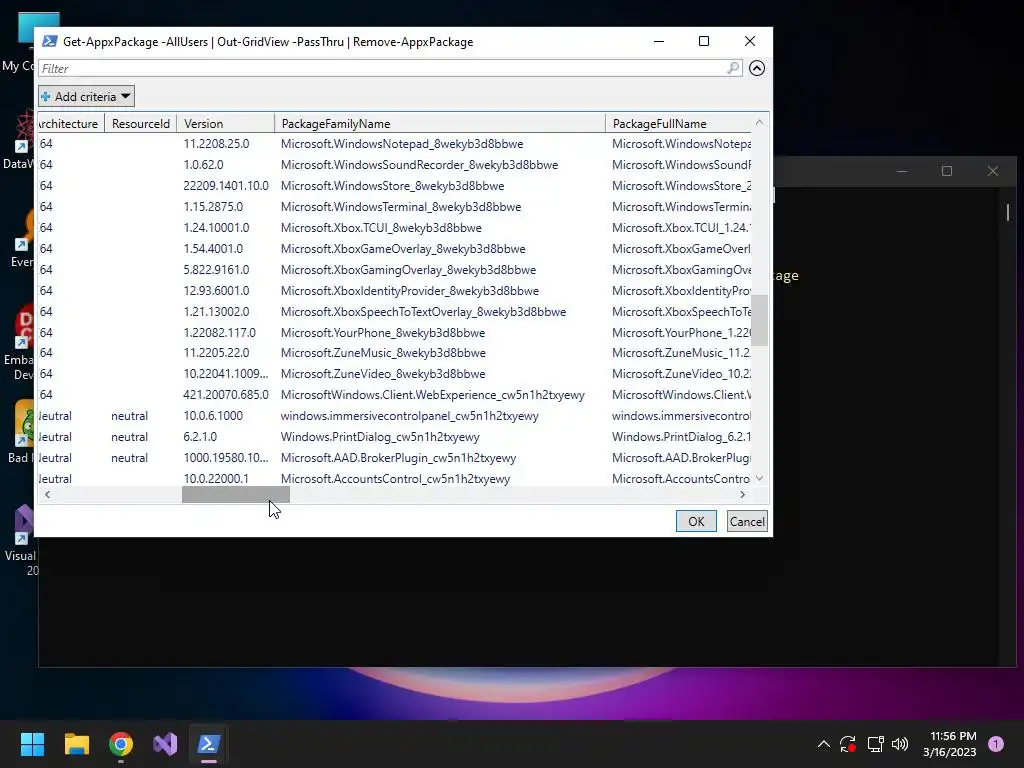Select the windows.immersivecontrolpanel_cw5n1h2txyewy row
Image resolution: width=1024 pixels, height=768 pixels.
click(x=394, y=415)
